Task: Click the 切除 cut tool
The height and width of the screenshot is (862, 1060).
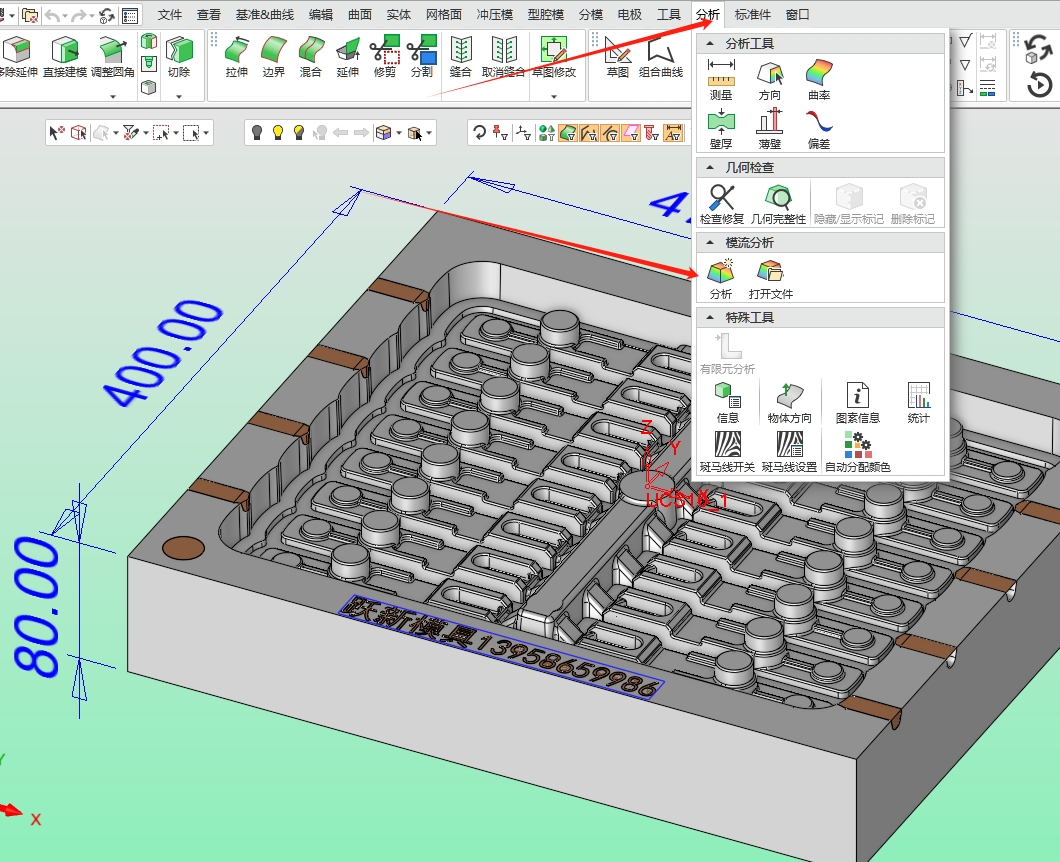Action: (179, 57)
